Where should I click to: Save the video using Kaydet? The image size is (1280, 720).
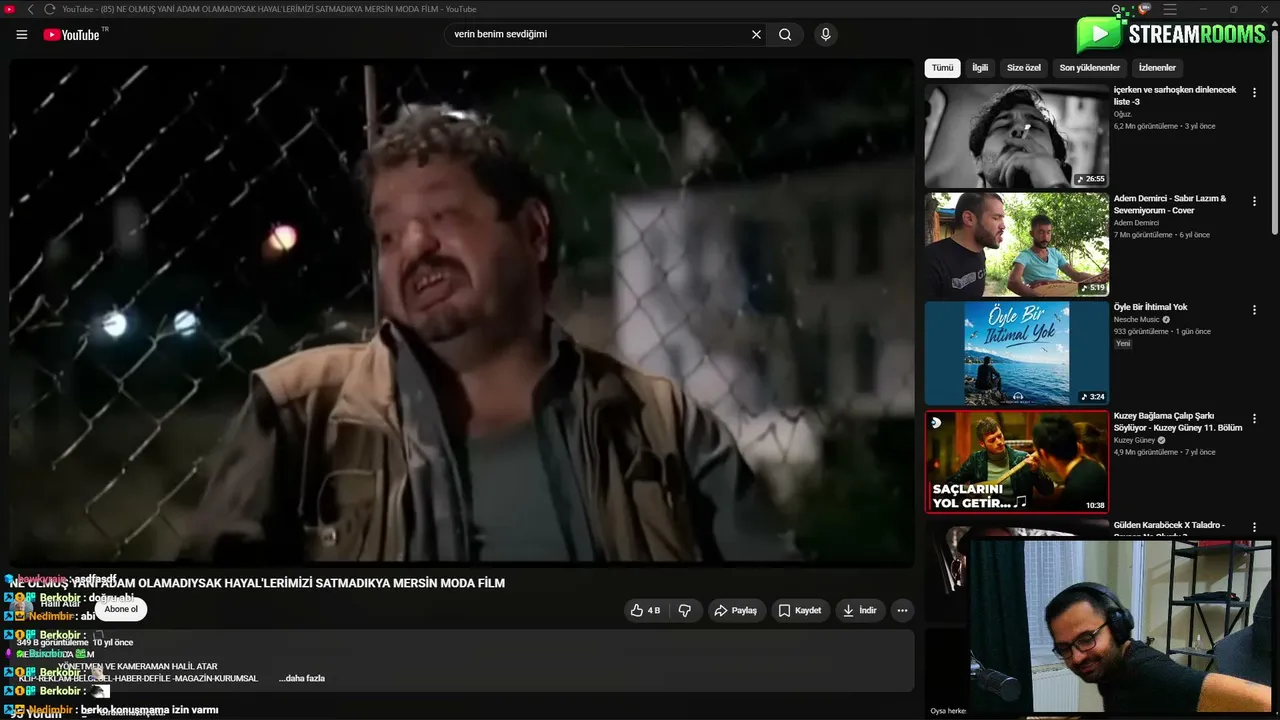(x=800, y=610)
